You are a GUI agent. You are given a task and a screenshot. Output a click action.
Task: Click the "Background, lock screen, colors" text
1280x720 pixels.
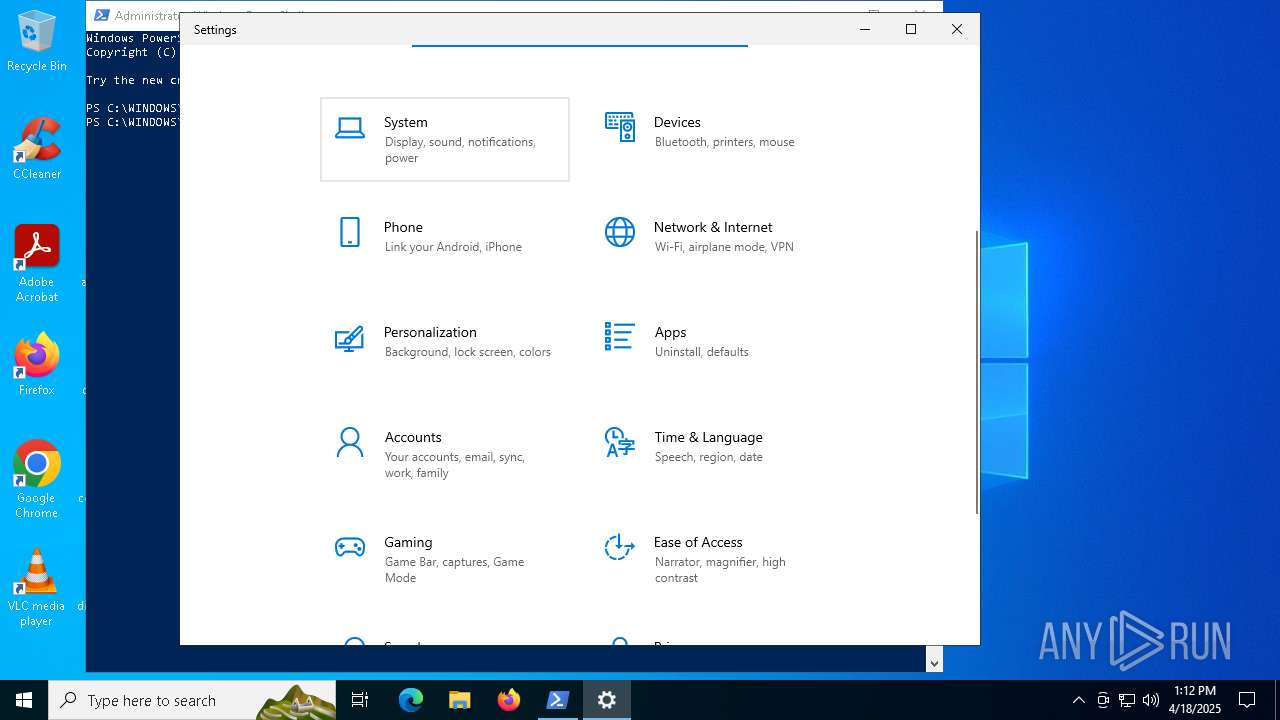(468, 352)
